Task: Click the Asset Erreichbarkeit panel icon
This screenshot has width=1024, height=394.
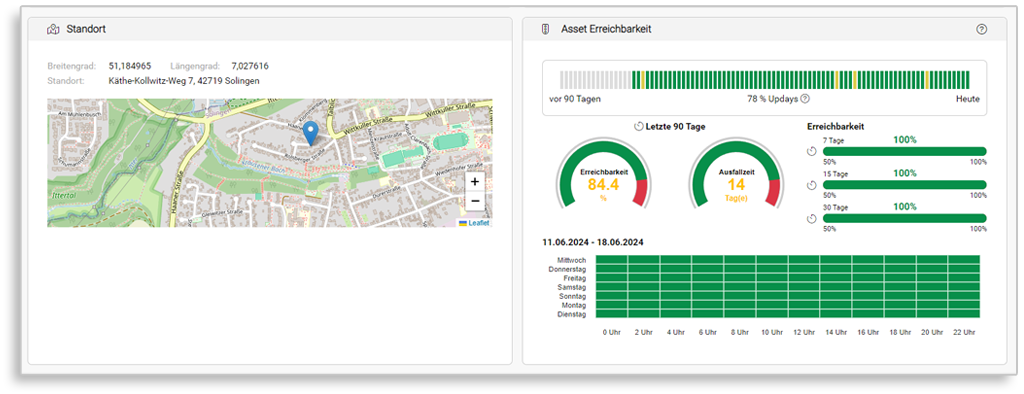Action: (545, 29)
